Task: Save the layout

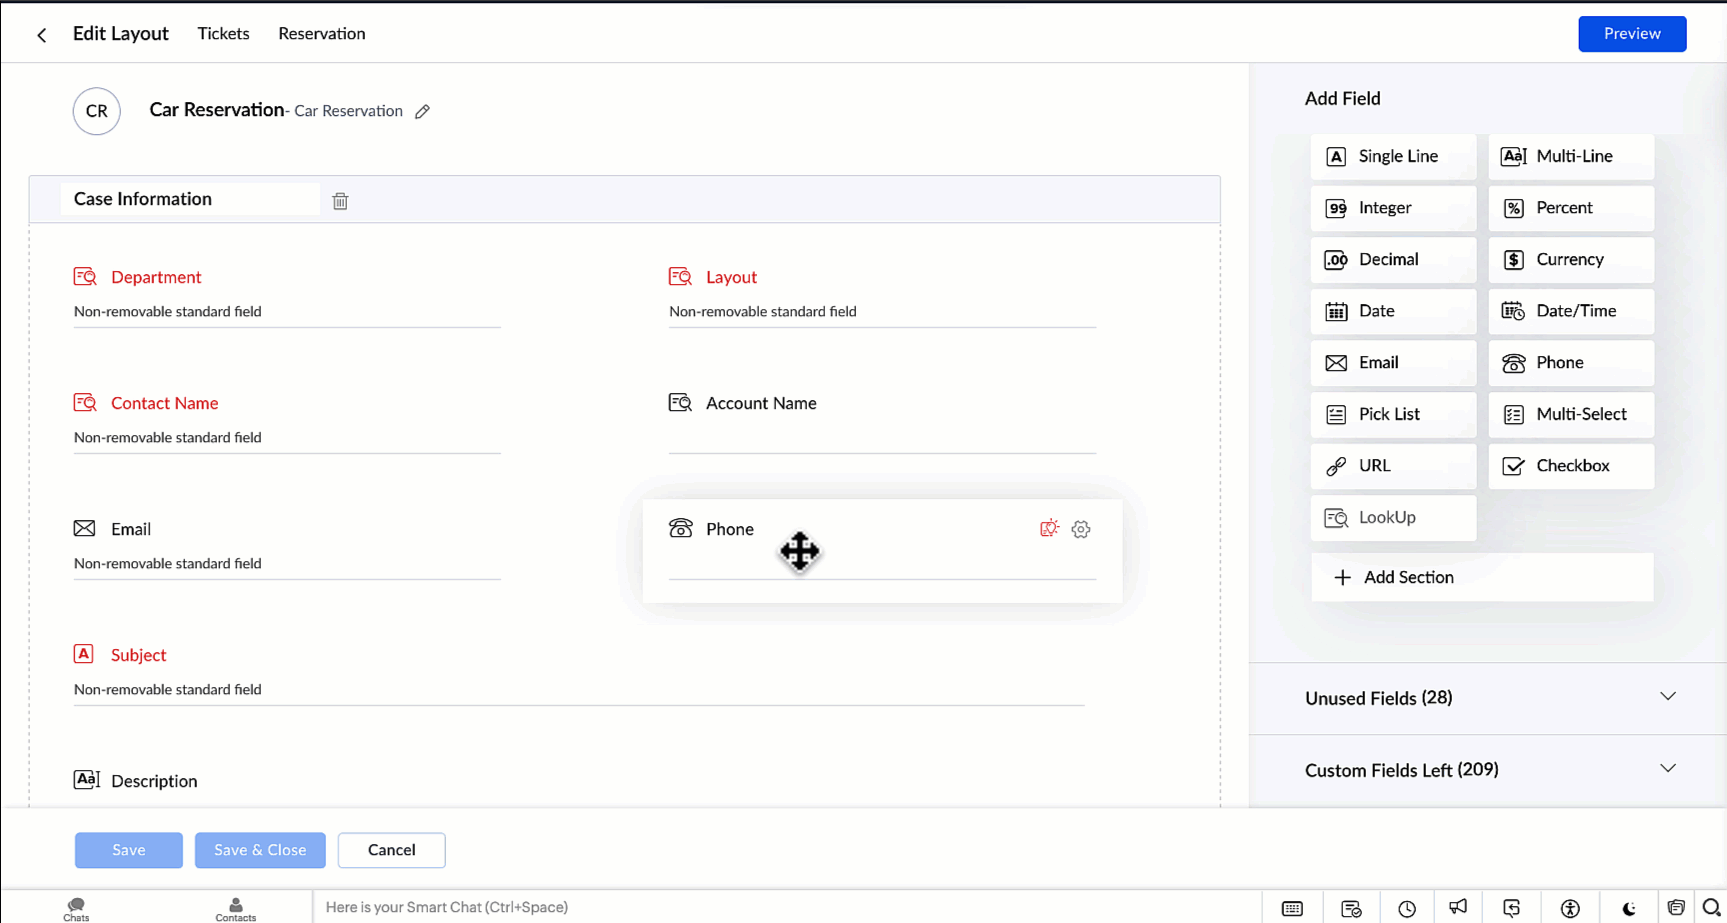Action: click(129, 850)
